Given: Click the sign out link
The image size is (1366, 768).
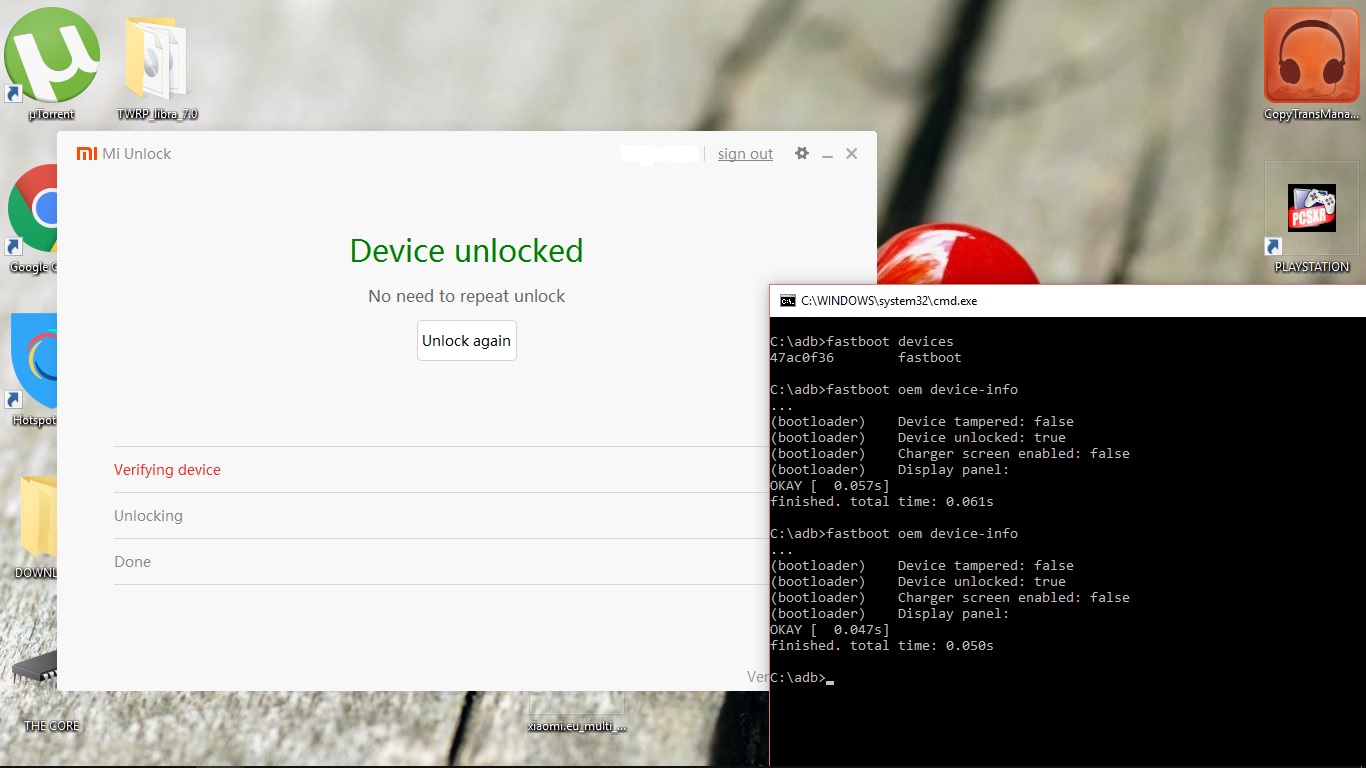Looking at the screenshot, I should click(x=745, y=154).
